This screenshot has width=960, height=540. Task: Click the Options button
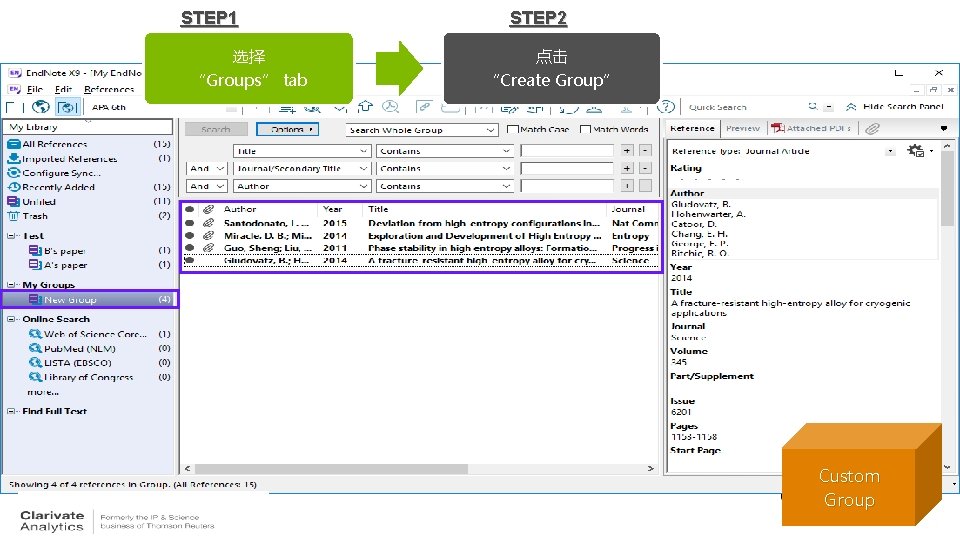point(288,129)
